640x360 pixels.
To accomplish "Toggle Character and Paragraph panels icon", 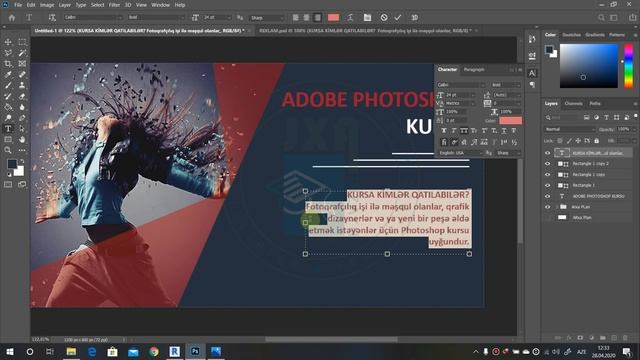I will point(367,18).
